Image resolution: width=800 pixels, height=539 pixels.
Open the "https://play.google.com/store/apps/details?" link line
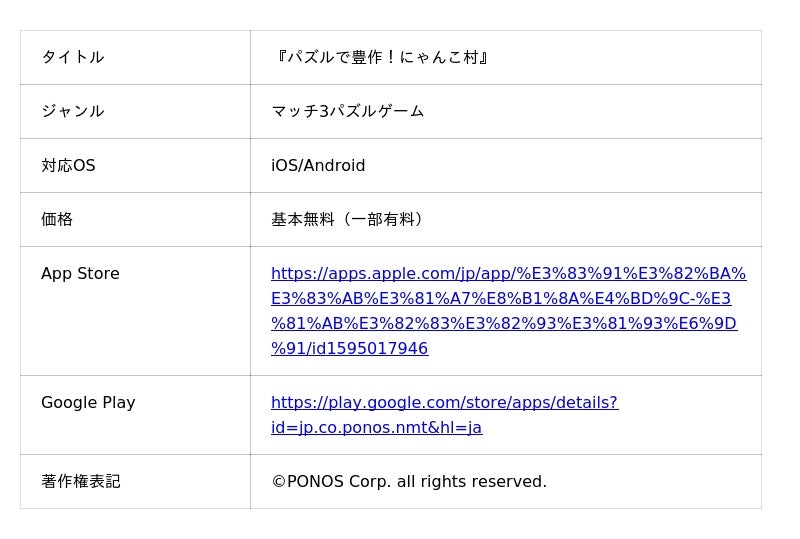pos(444,402)
